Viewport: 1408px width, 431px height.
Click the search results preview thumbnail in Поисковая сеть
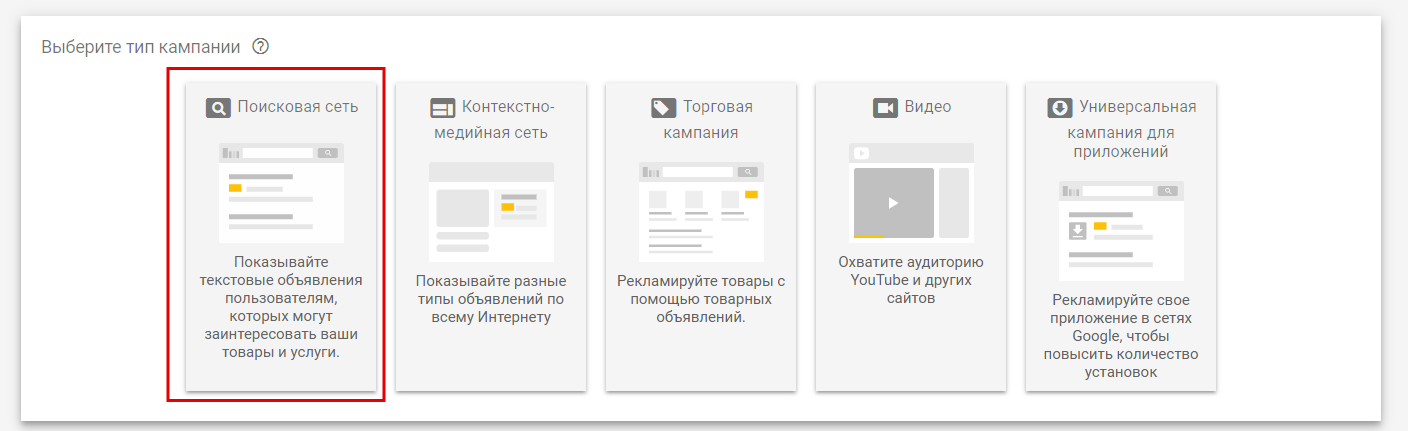tap(281, 193)
